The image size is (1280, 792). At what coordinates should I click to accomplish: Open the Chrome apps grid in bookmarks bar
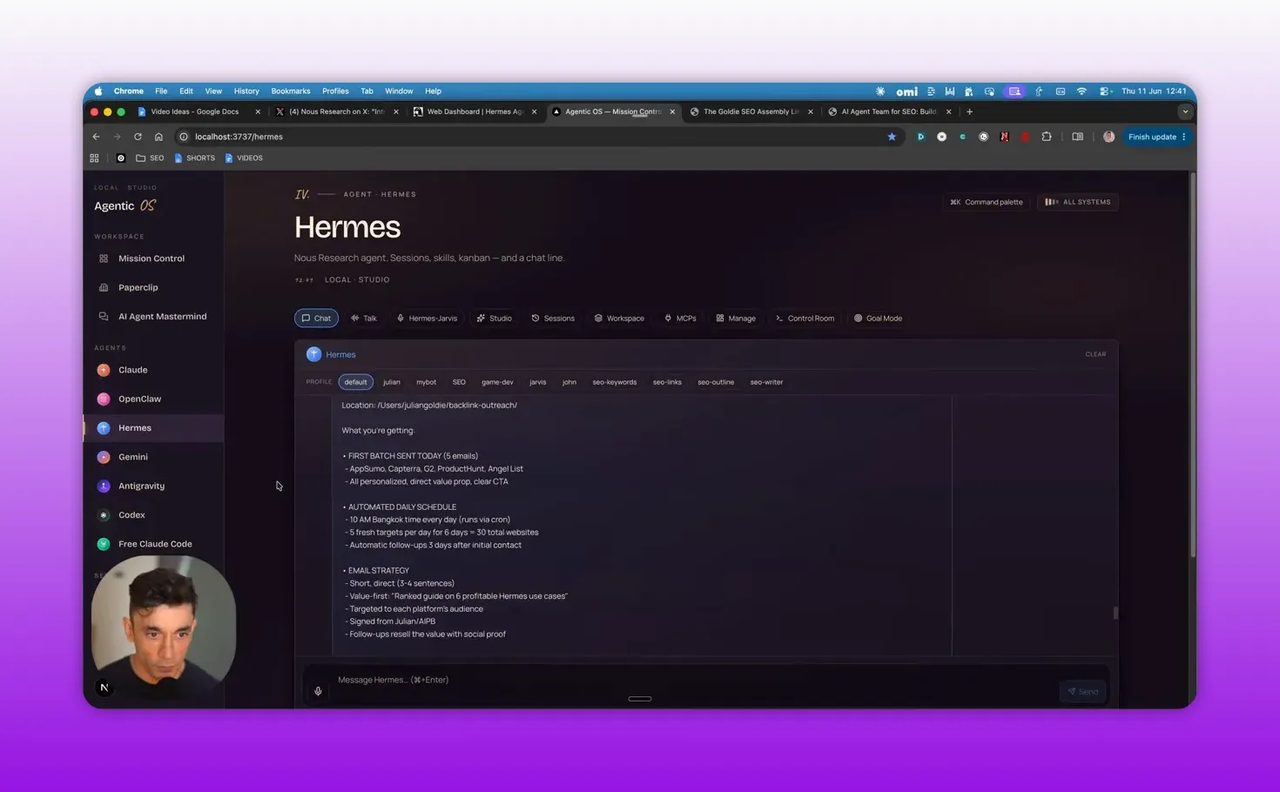point(95,158)
